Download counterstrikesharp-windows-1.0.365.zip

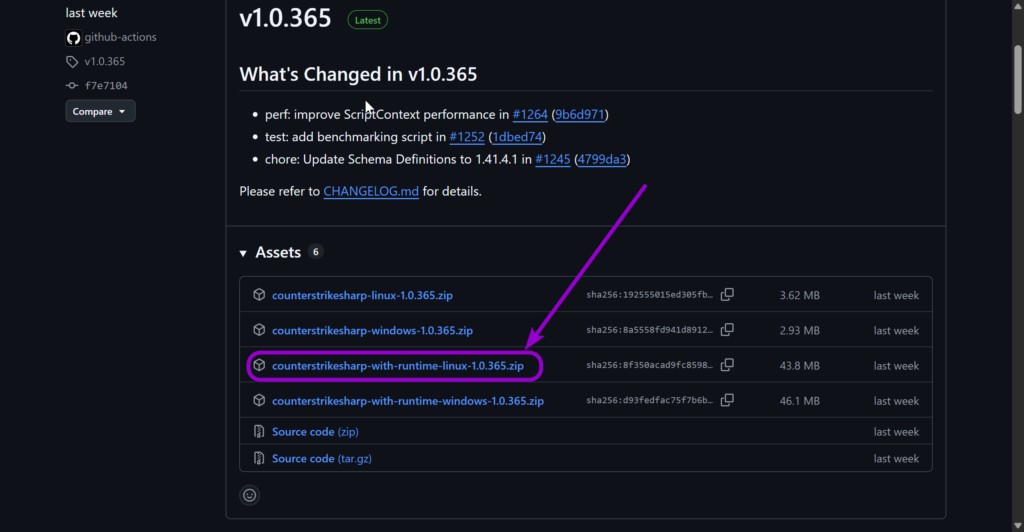coord(372,330)
